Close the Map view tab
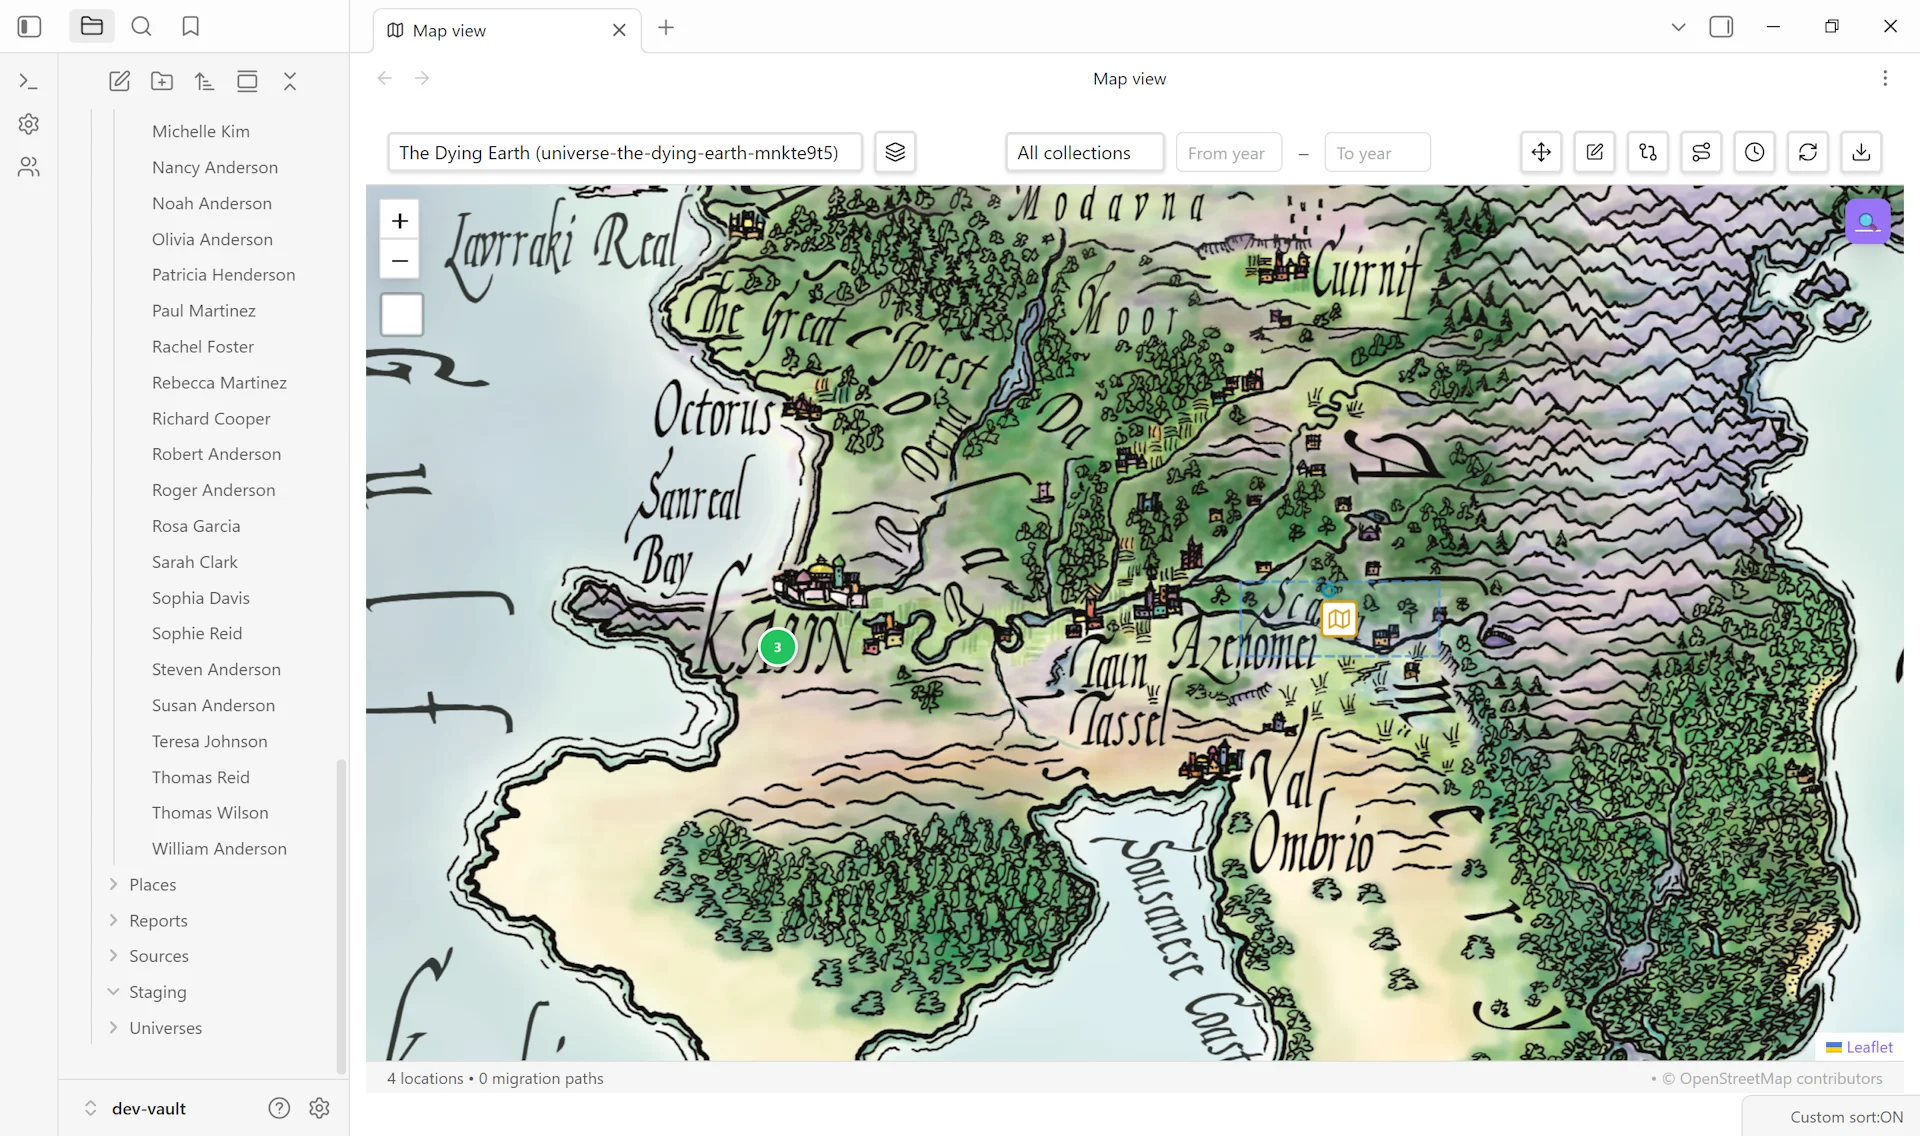 click(x=619, y=31)
